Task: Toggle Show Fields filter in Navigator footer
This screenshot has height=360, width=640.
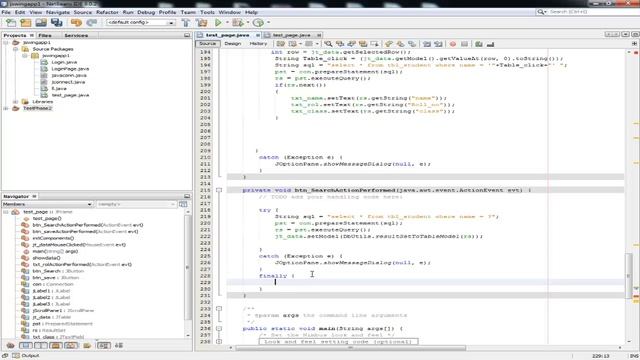Action: click(x=26, y=346)
